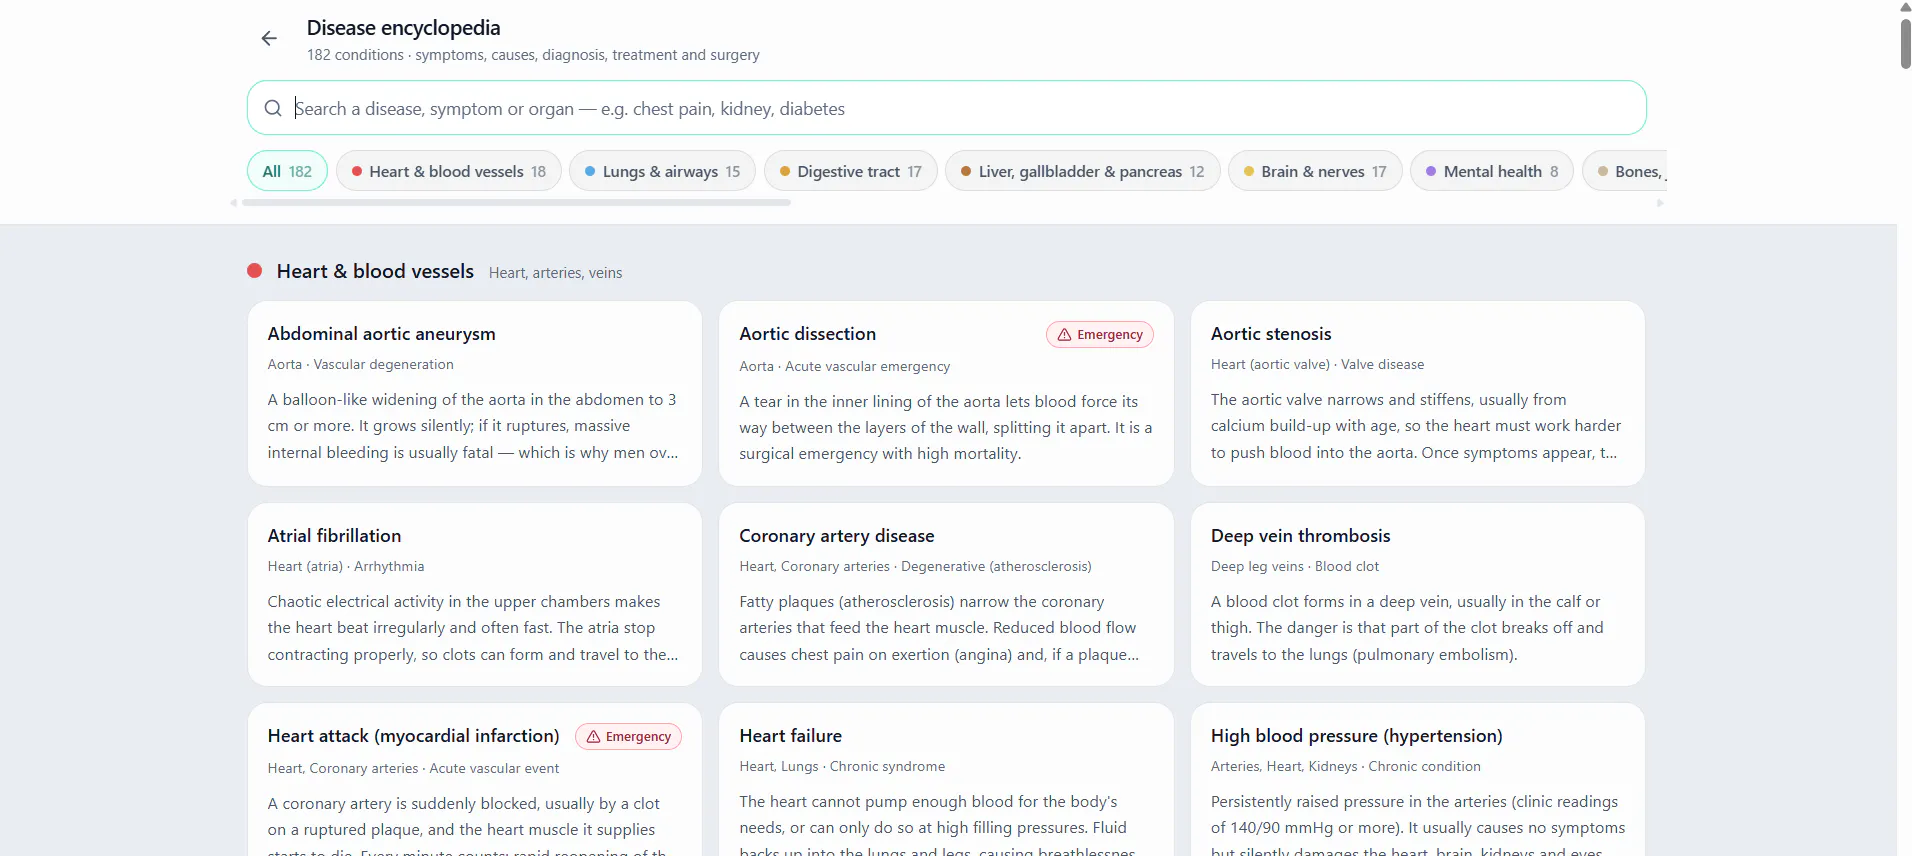The width and height of the screenshot is (1912, 856).
Task: Go back using the arrow icon
Action: (269, 39)
